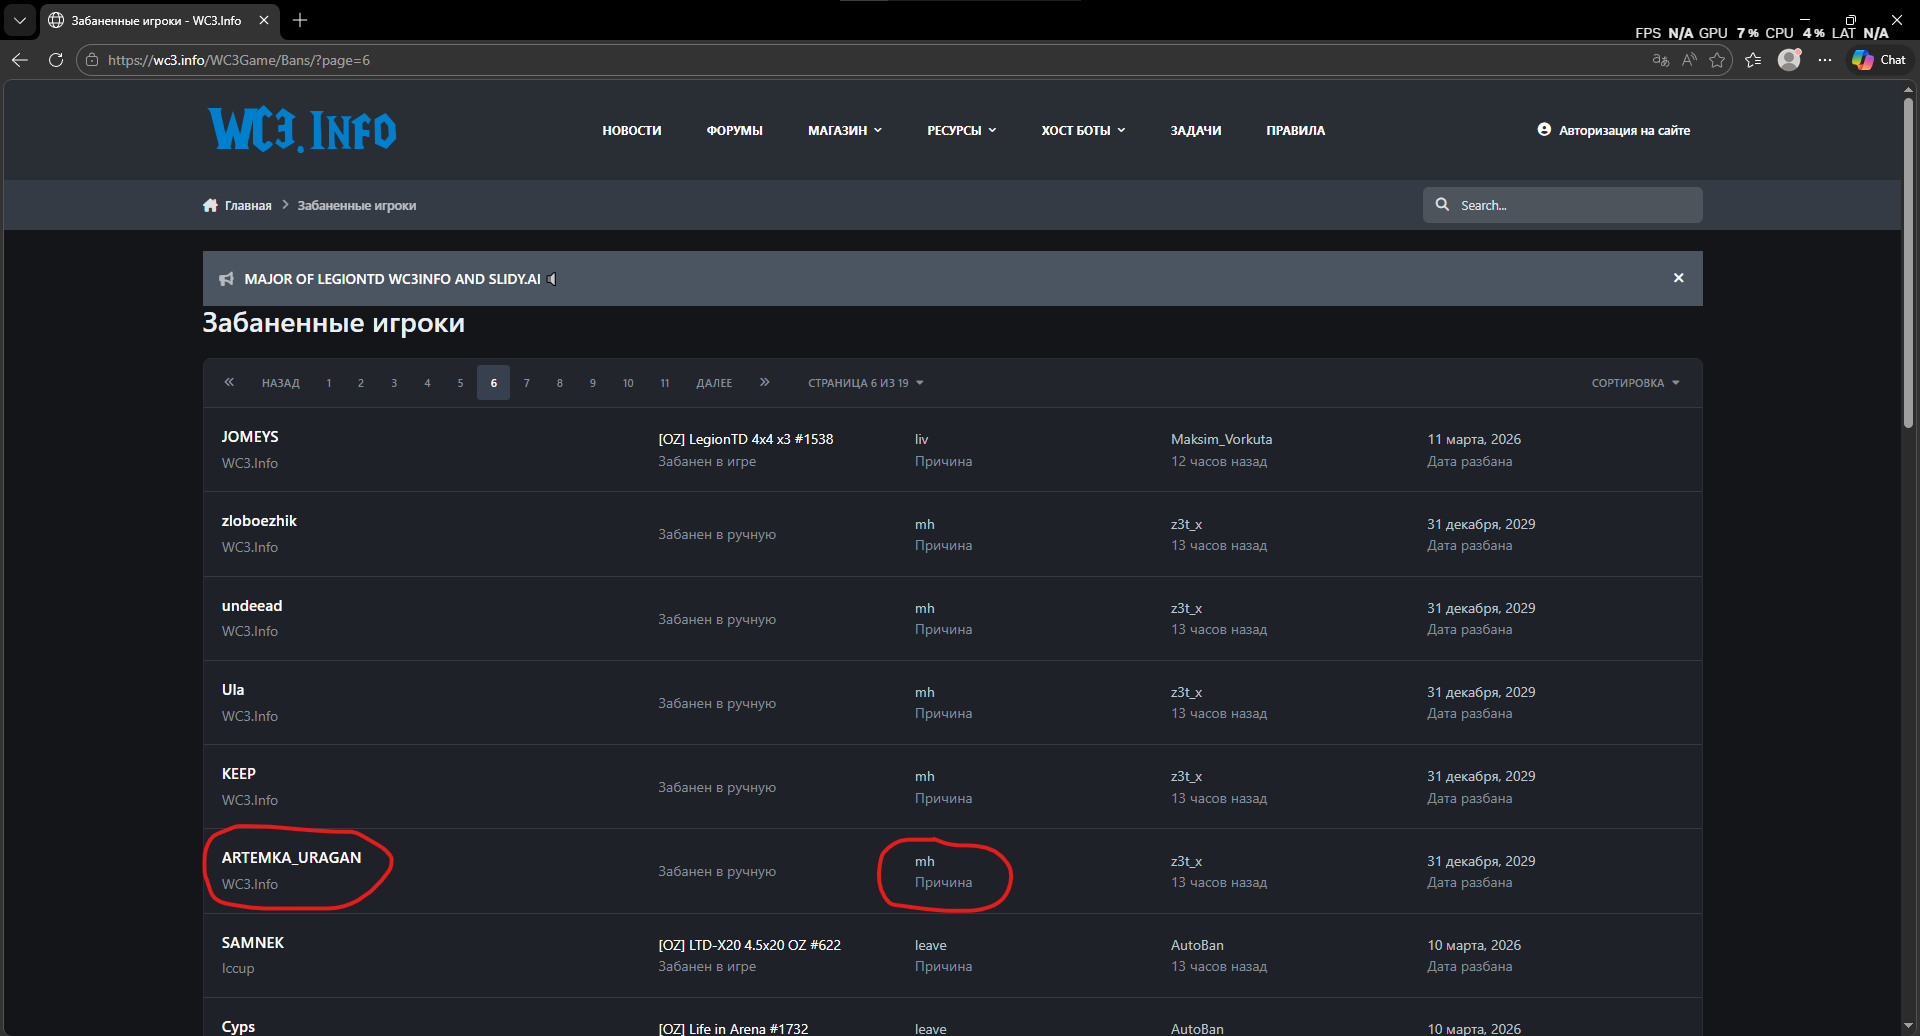
Task: Jump to first page double-left arrow
Action: tap(229, 382)
